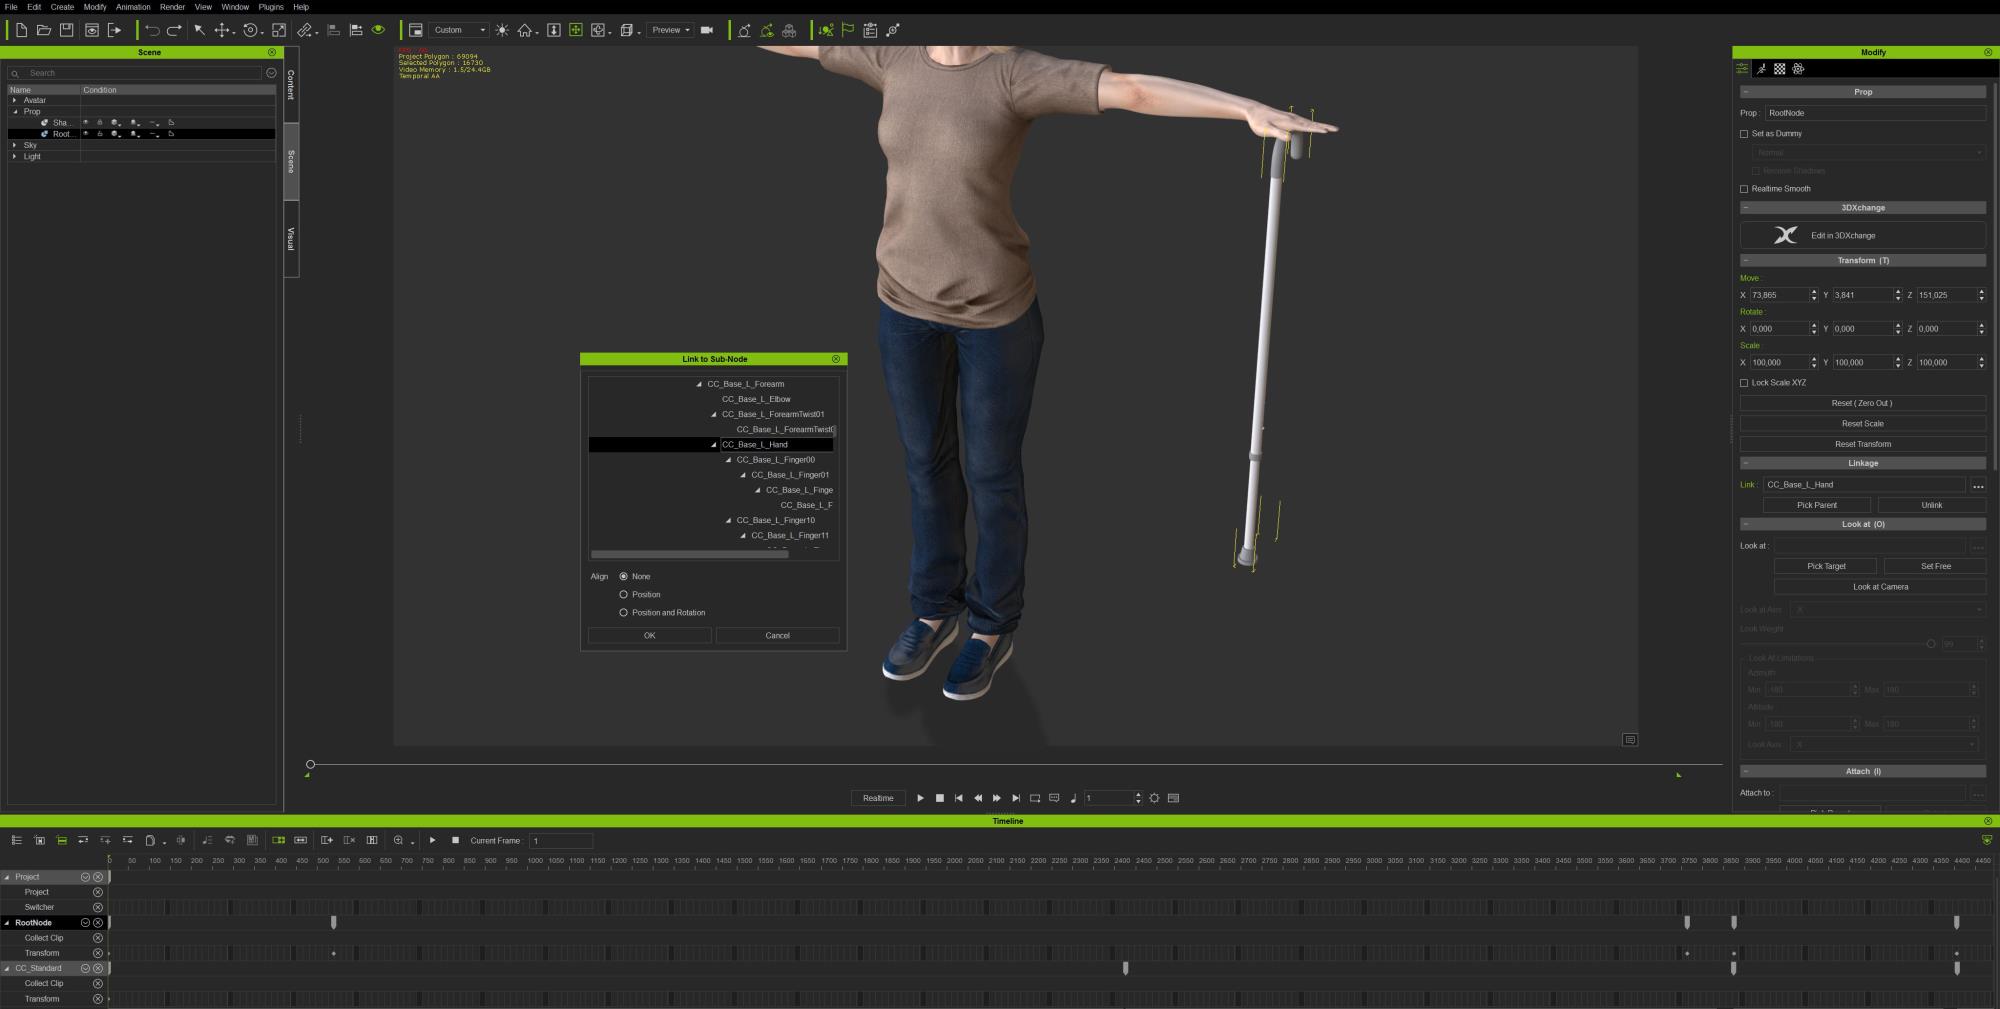Open the Preview quality dropdown
The width and height of the screenshot is (2000, 1009).
point(670,30)
